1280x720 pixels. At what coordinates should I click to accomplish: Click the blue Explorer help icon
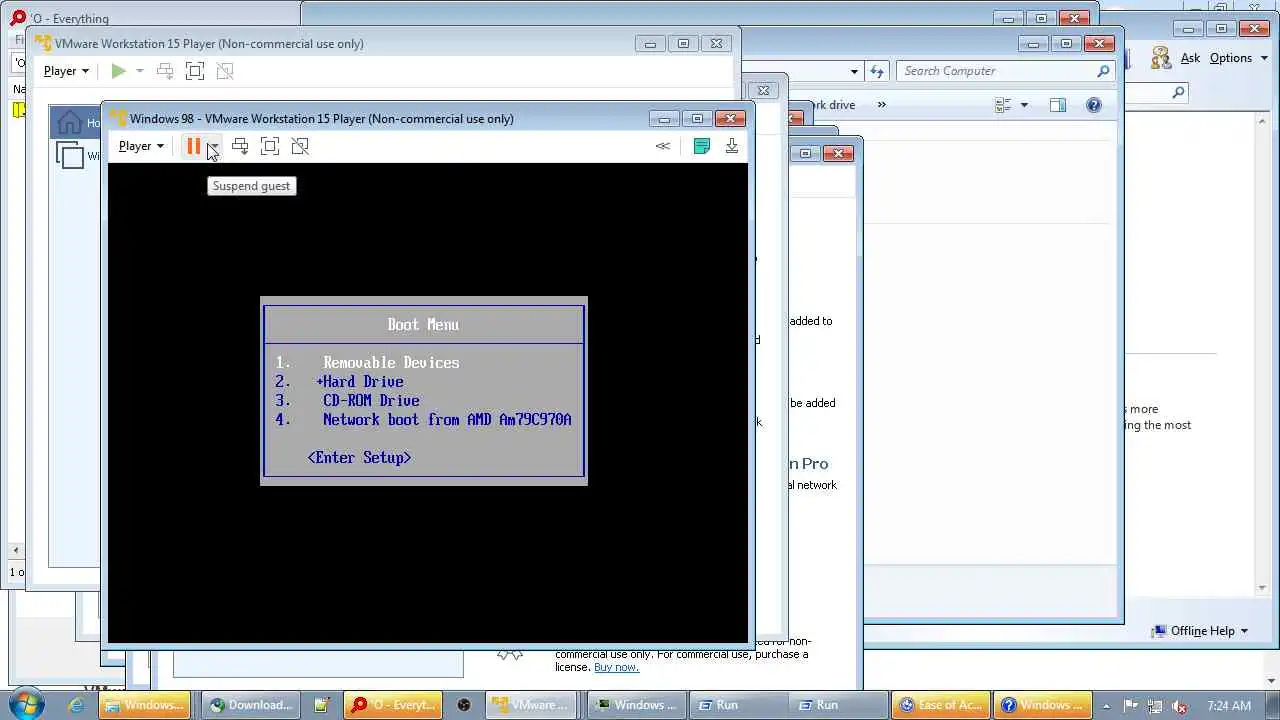1094,105
